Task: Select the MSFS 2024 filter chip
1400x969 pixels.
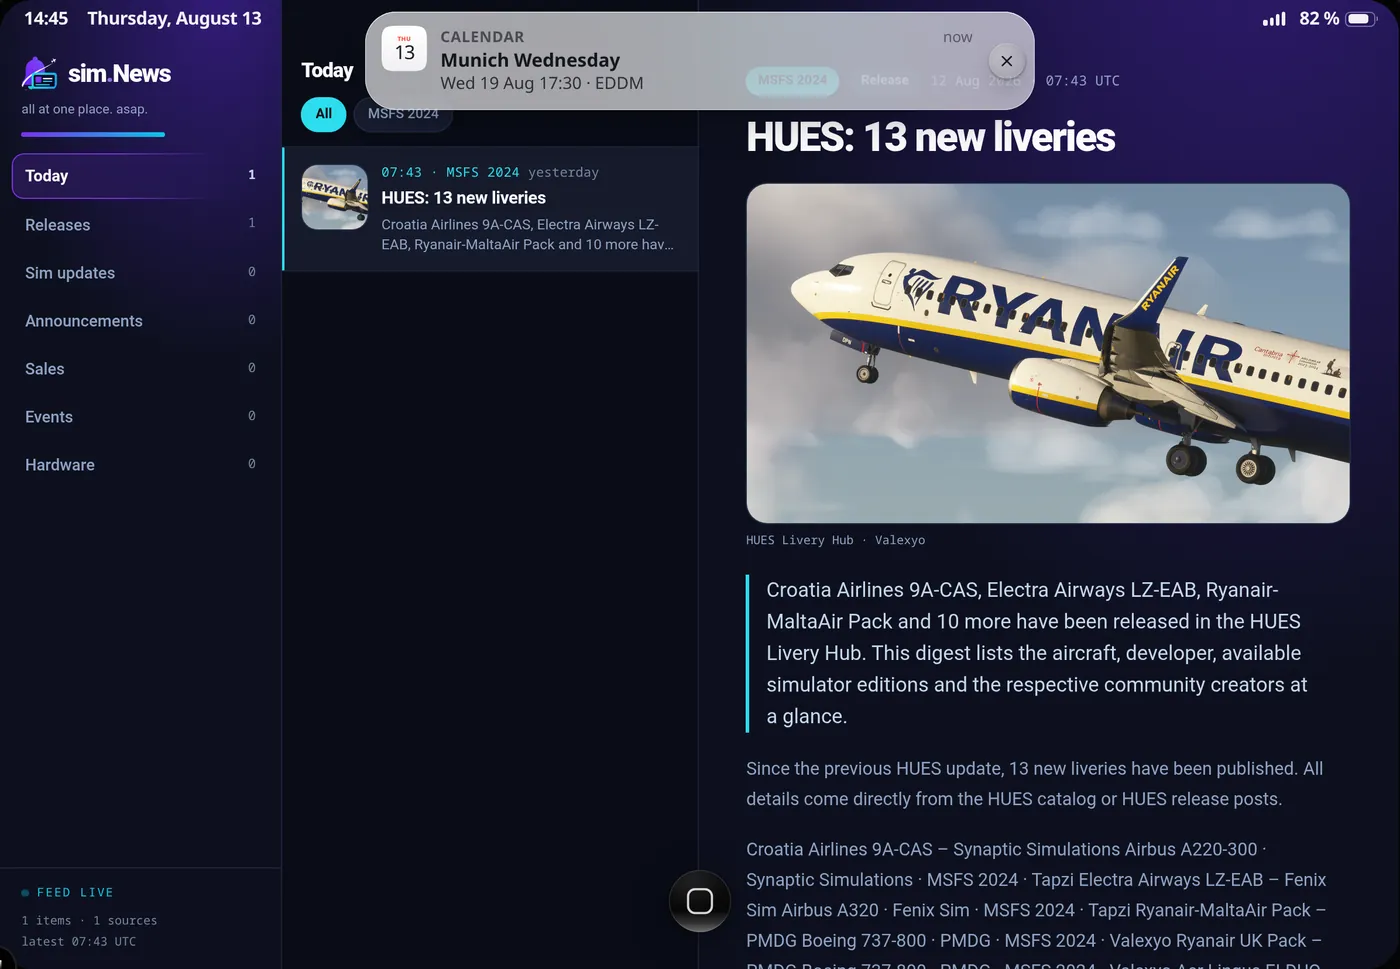Action: (403, 115)
